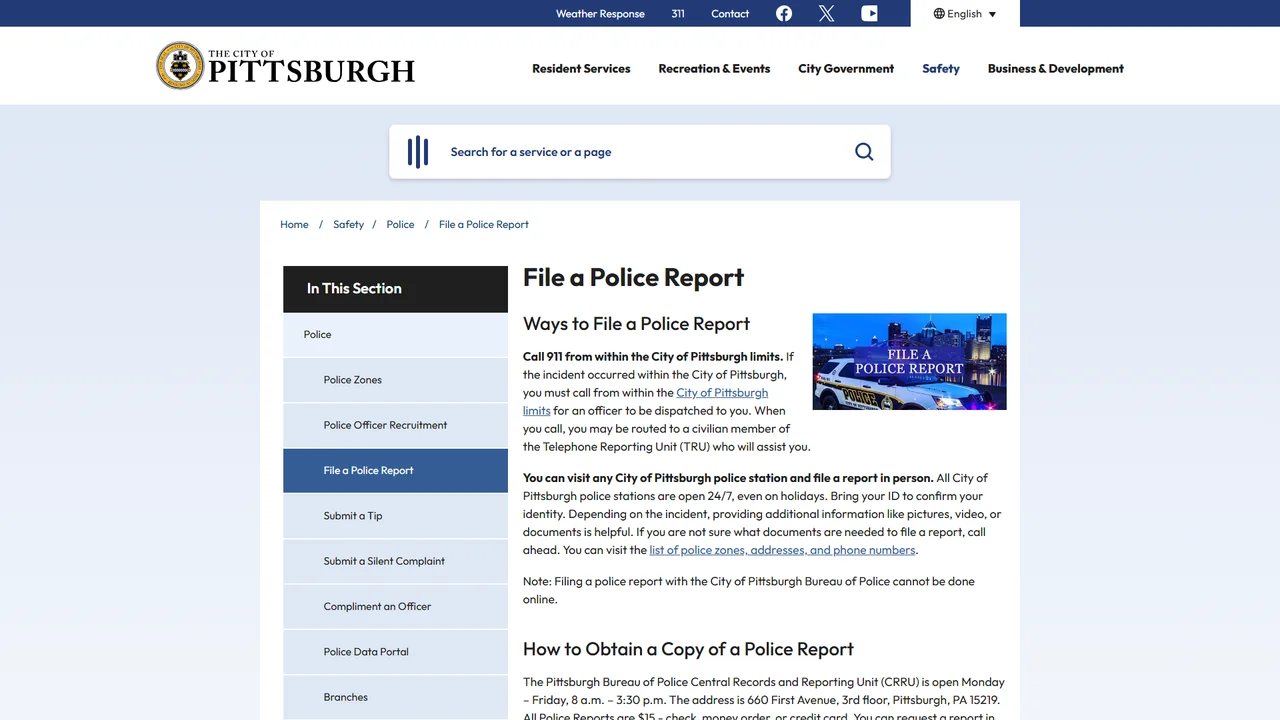Open Branches sidebar item
This screenshot has height=720, width=1280.
click(x=396, y=697)
